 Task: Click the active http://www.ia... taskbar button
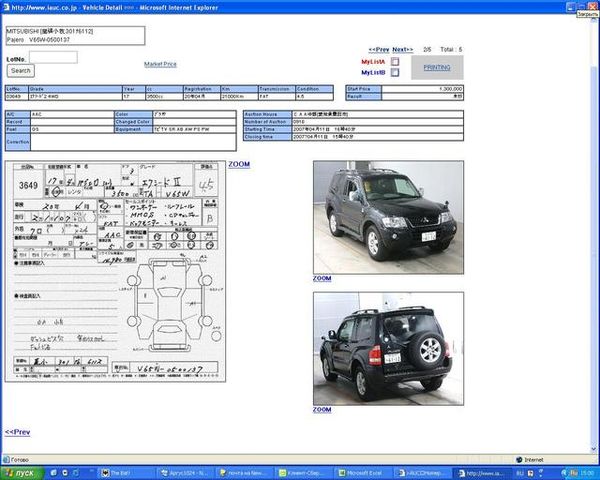(x=482, y=473)
